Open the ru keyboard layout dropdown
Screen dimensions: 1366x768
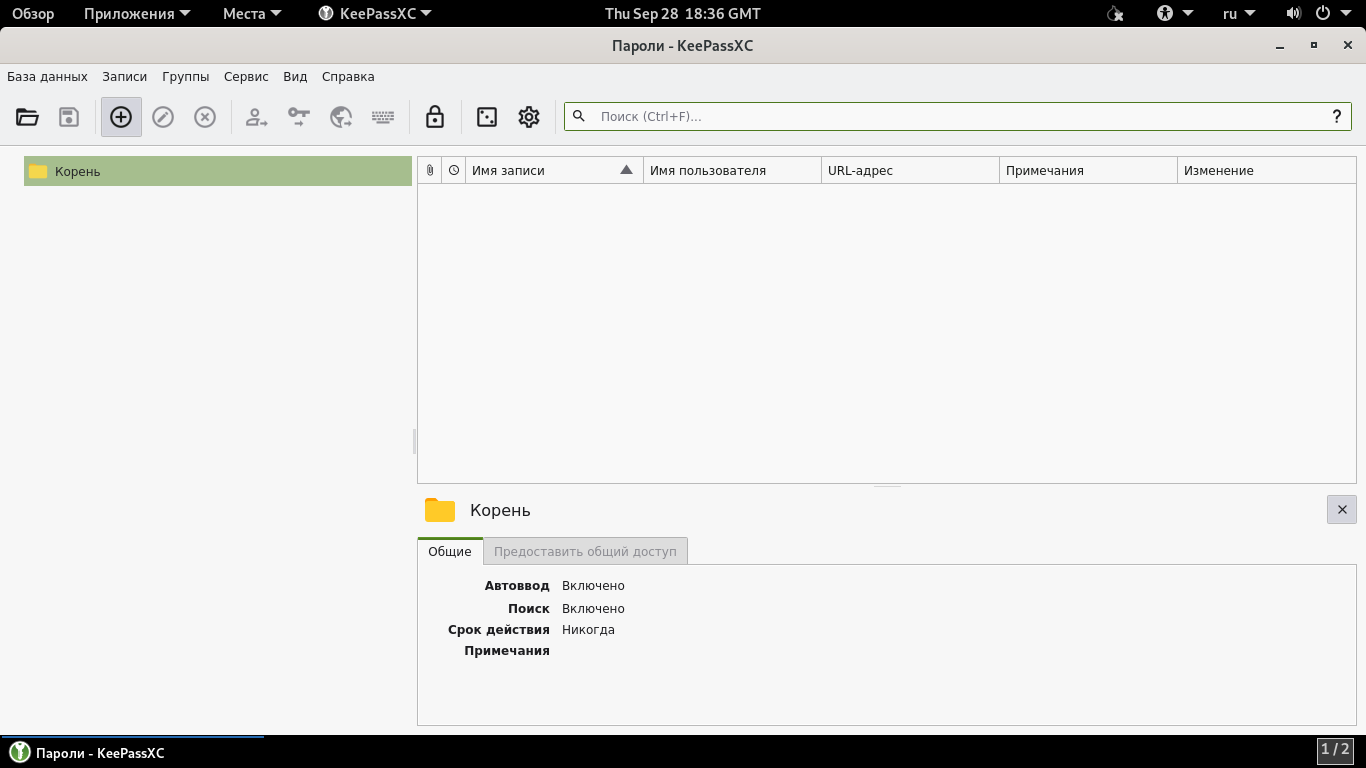[1238, 14]
